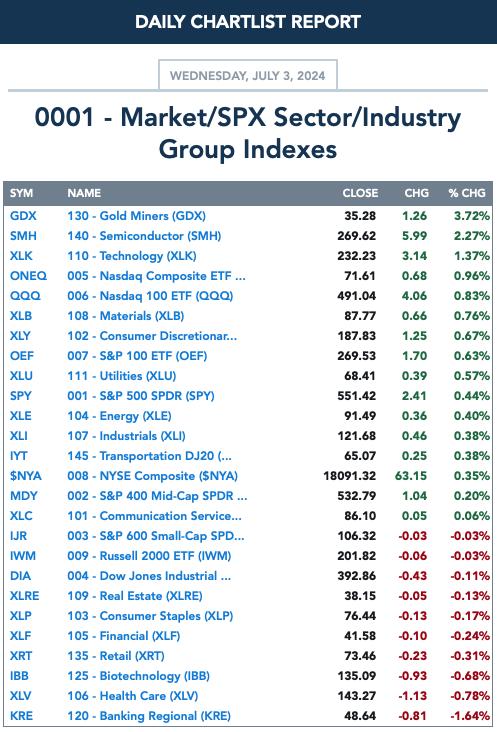This screenshot has height=732, width=497.
Task: Open 001 - S&P 500 SPDR (SPY) link
Action: coord(140,396)
